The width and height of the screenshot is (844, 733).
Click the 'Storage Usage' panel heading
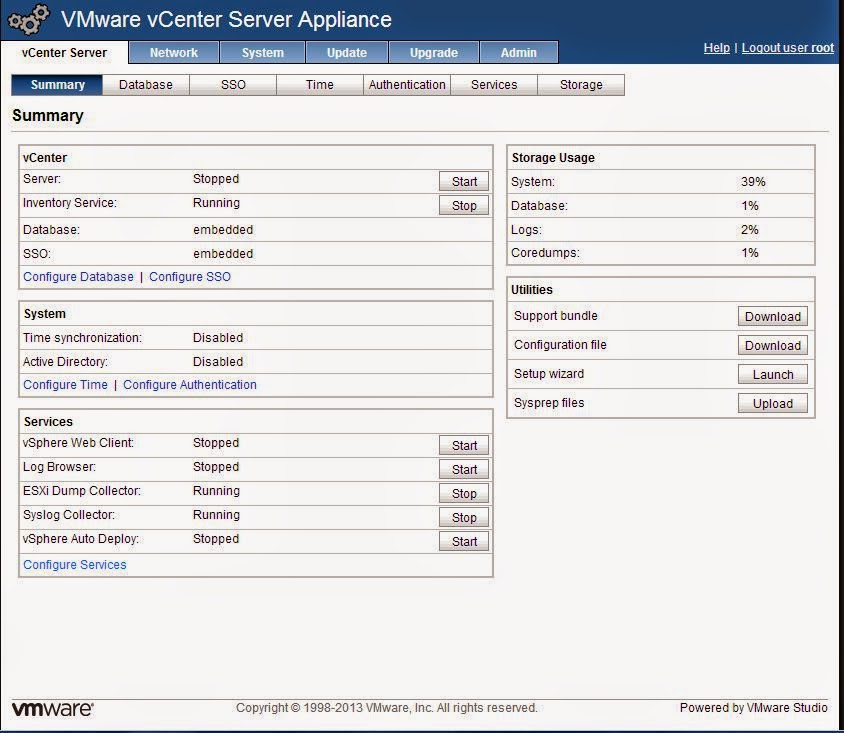(x=553, y=158)
